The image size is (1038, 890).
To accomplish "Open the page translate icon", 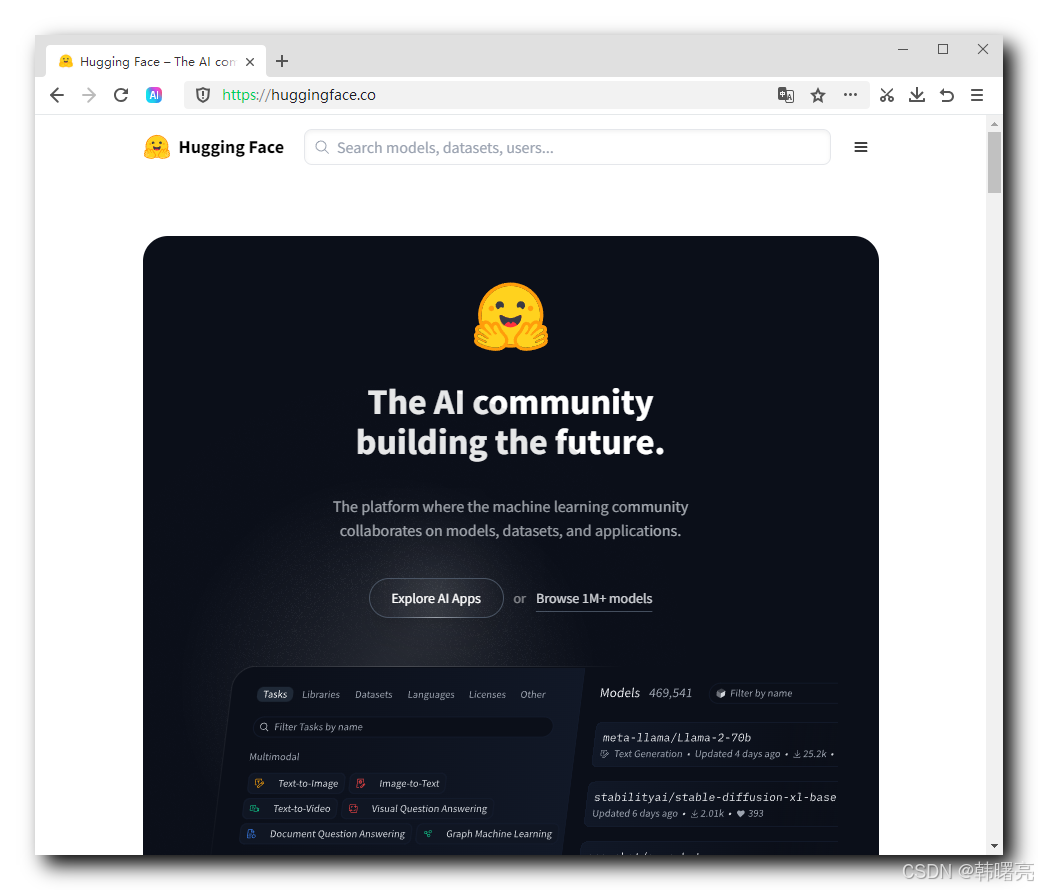I will click(786, 95).
